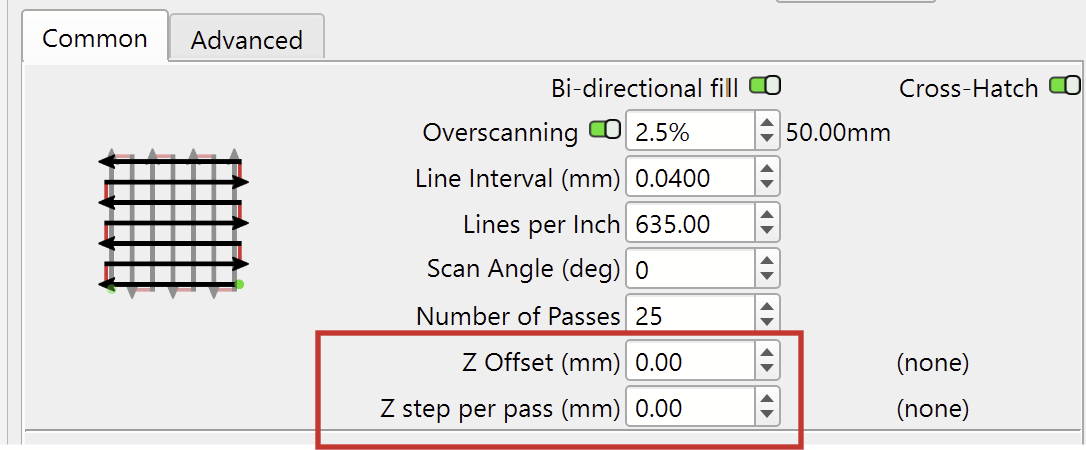Increase Z step per pass value
Viewport: 1086px width, 450px height.
[766, 399]
